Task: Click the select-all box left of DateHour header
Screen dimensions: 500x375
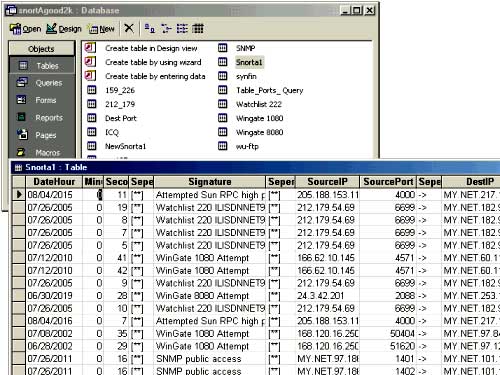Action: coord(19,182)
